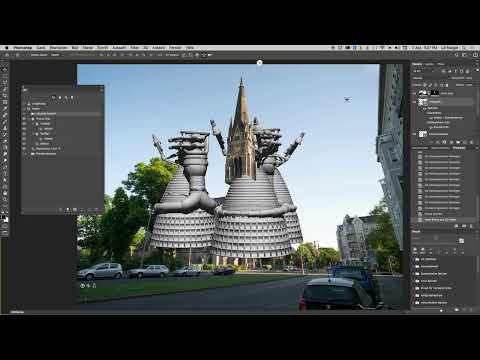Click the pan camera icon on the canvas
480x360 pixels.
(88, 285)
